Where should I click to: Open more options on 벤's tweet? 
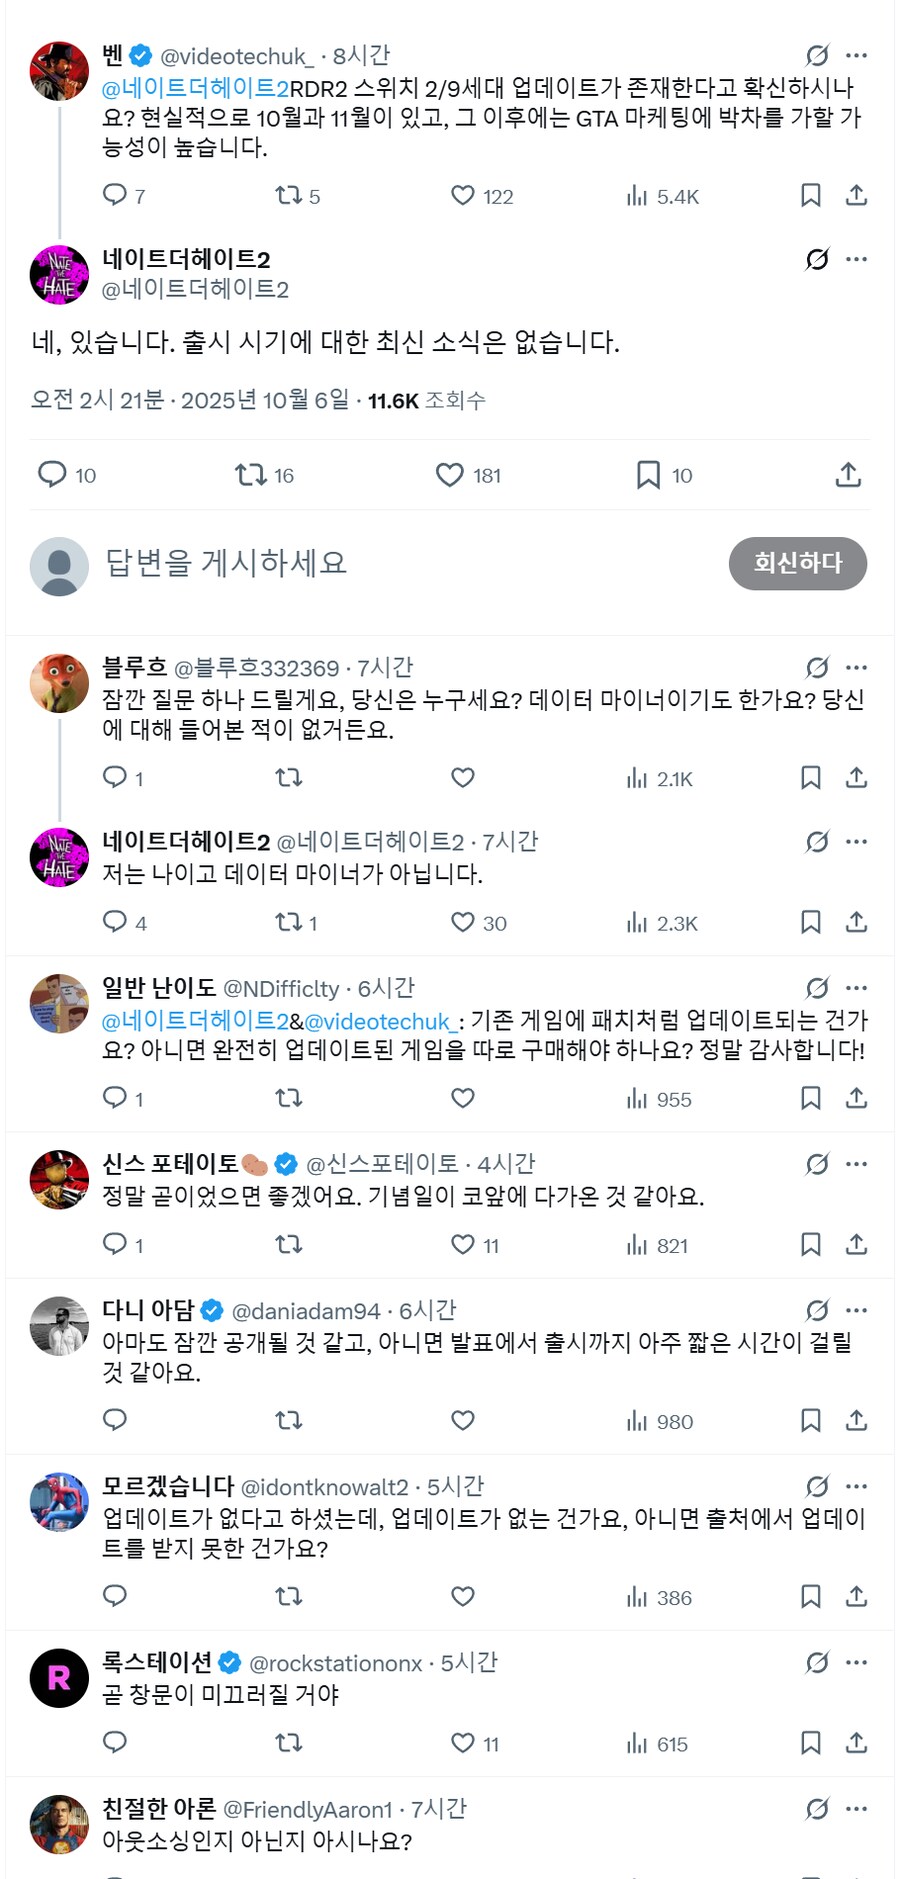tap(856, 56)
